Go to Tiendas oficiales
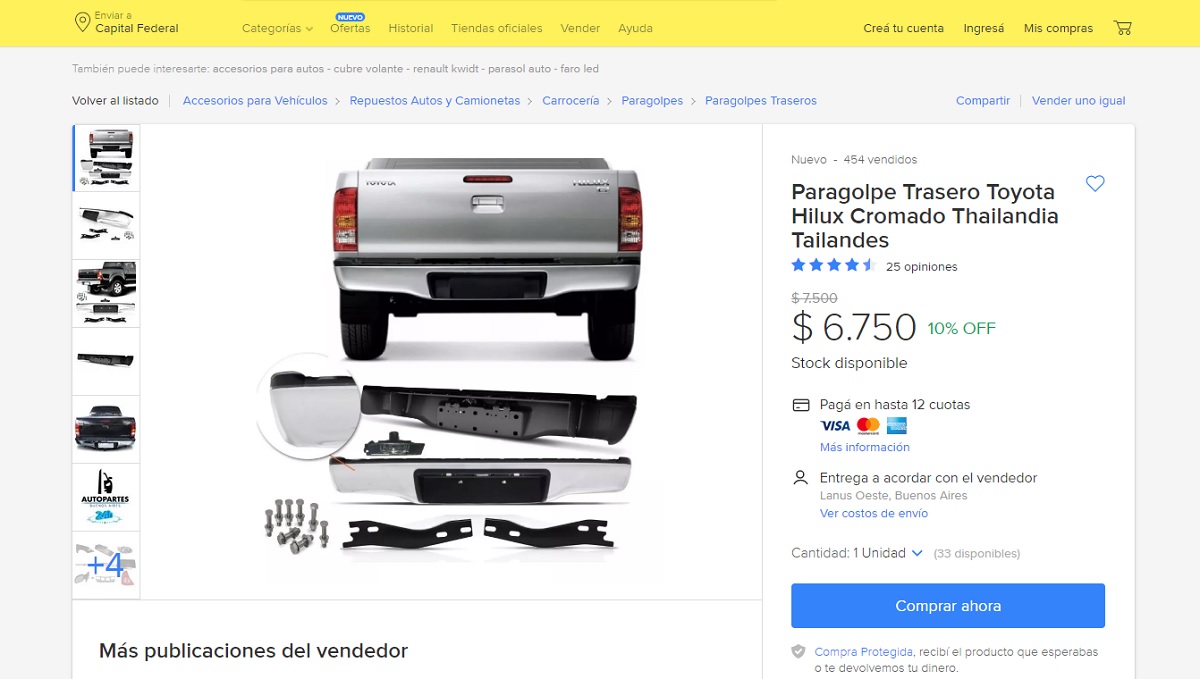This screenshot has width=1200, height=679. (496, 28)
